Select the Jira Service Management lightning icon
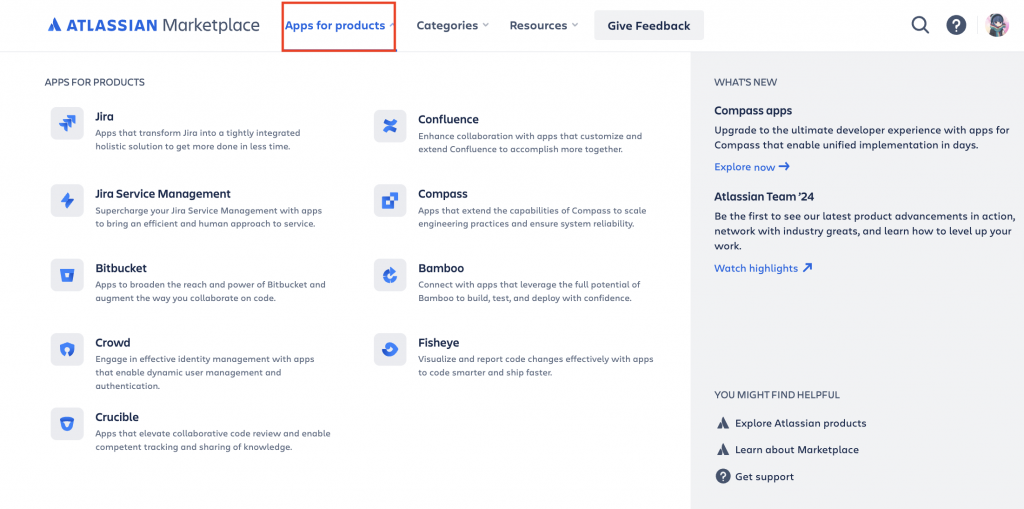Screen dimensions: 1024x509 click(x=67, y=201)
